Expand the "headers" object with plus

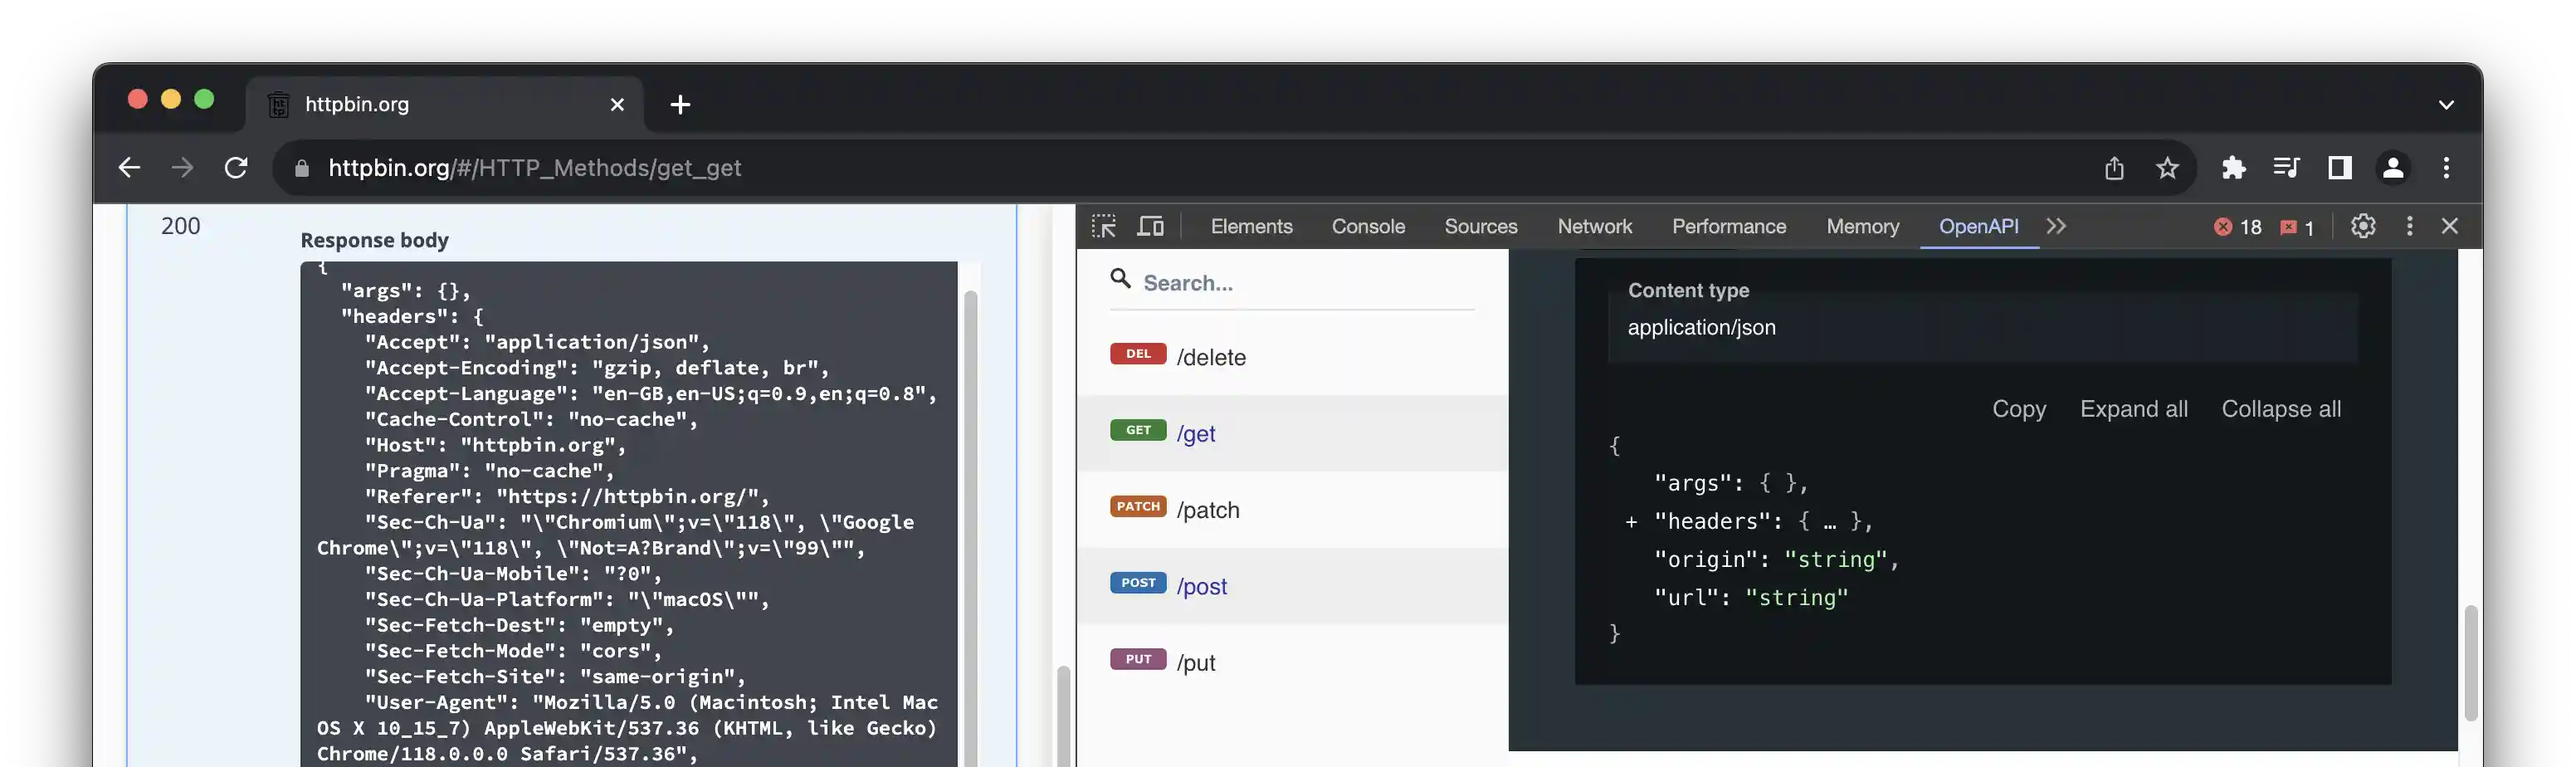(x=1631, y=522)
